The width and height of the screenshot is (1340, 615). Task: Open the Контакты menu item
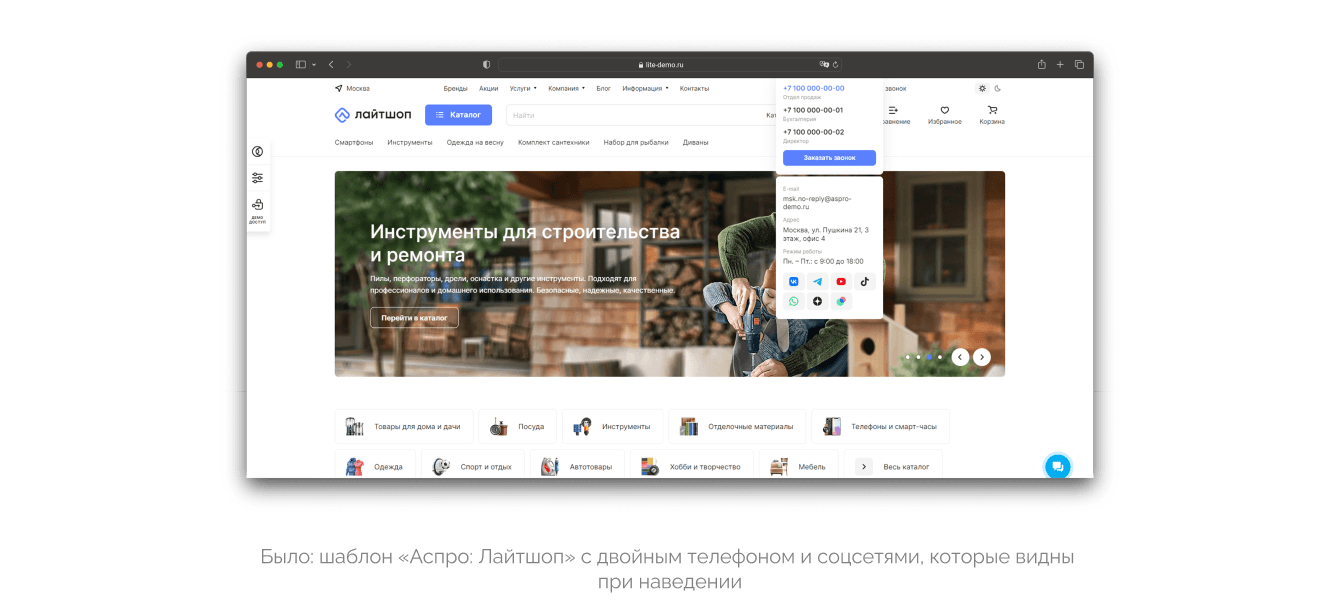(x=694, y=88)
